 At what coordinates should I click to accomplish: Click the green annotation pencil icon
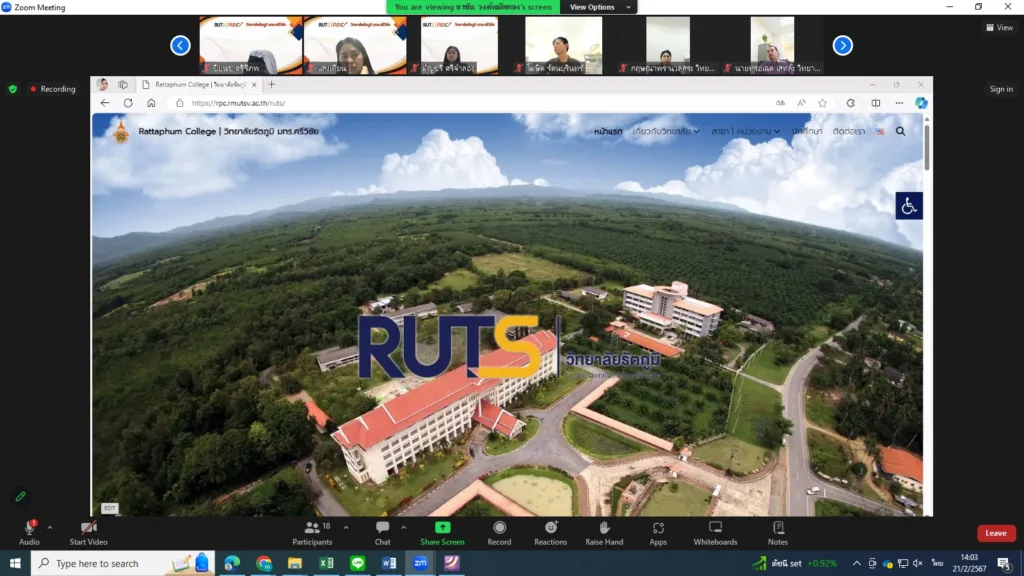[x=21, y=497]
